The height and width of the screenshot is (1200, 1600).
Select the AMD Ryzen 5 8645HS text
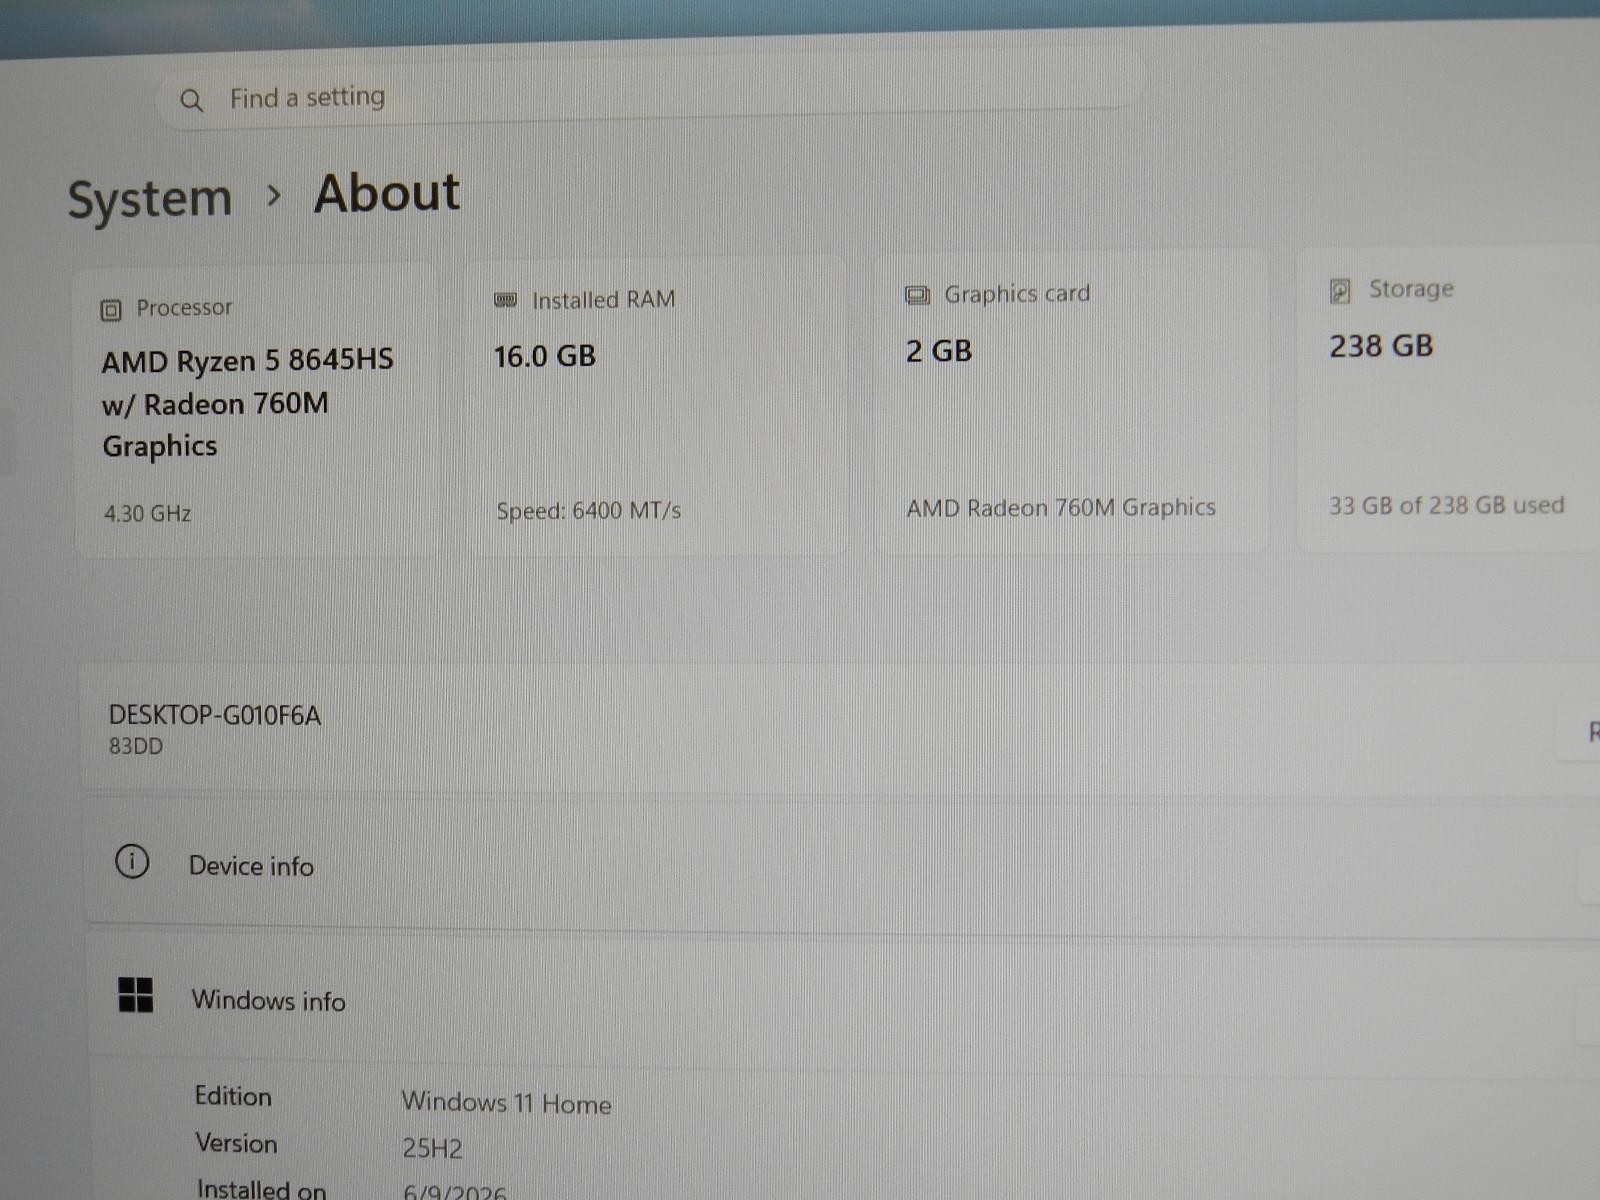[248, 360]
